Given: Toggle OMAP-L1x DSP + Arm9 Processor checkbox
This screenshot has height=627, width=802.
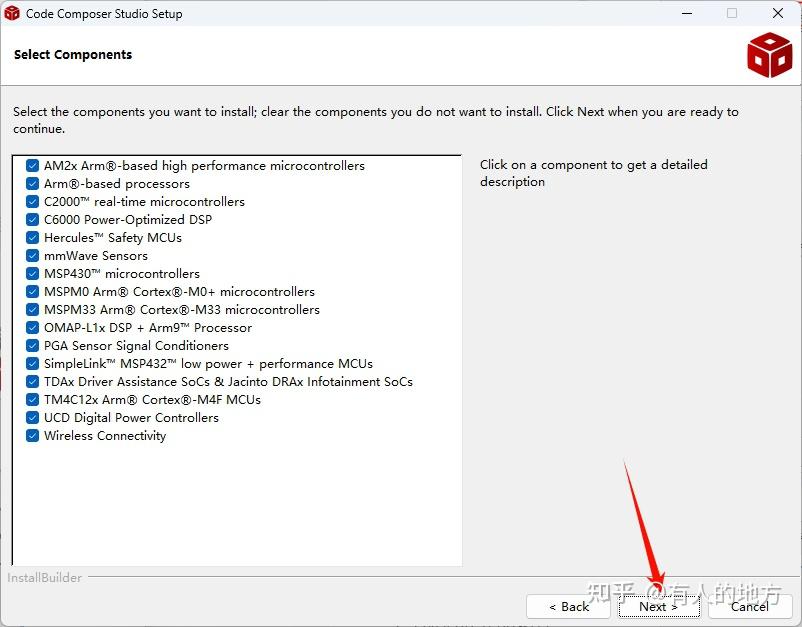Looking at the screenshot, I should 32,328.
